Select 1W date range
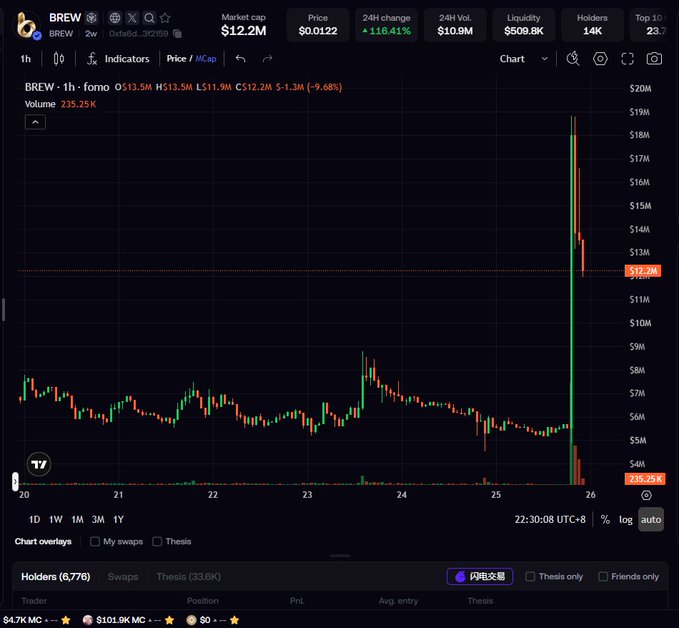This screenshot has width=679, height=628. click(x=56, y=519)
